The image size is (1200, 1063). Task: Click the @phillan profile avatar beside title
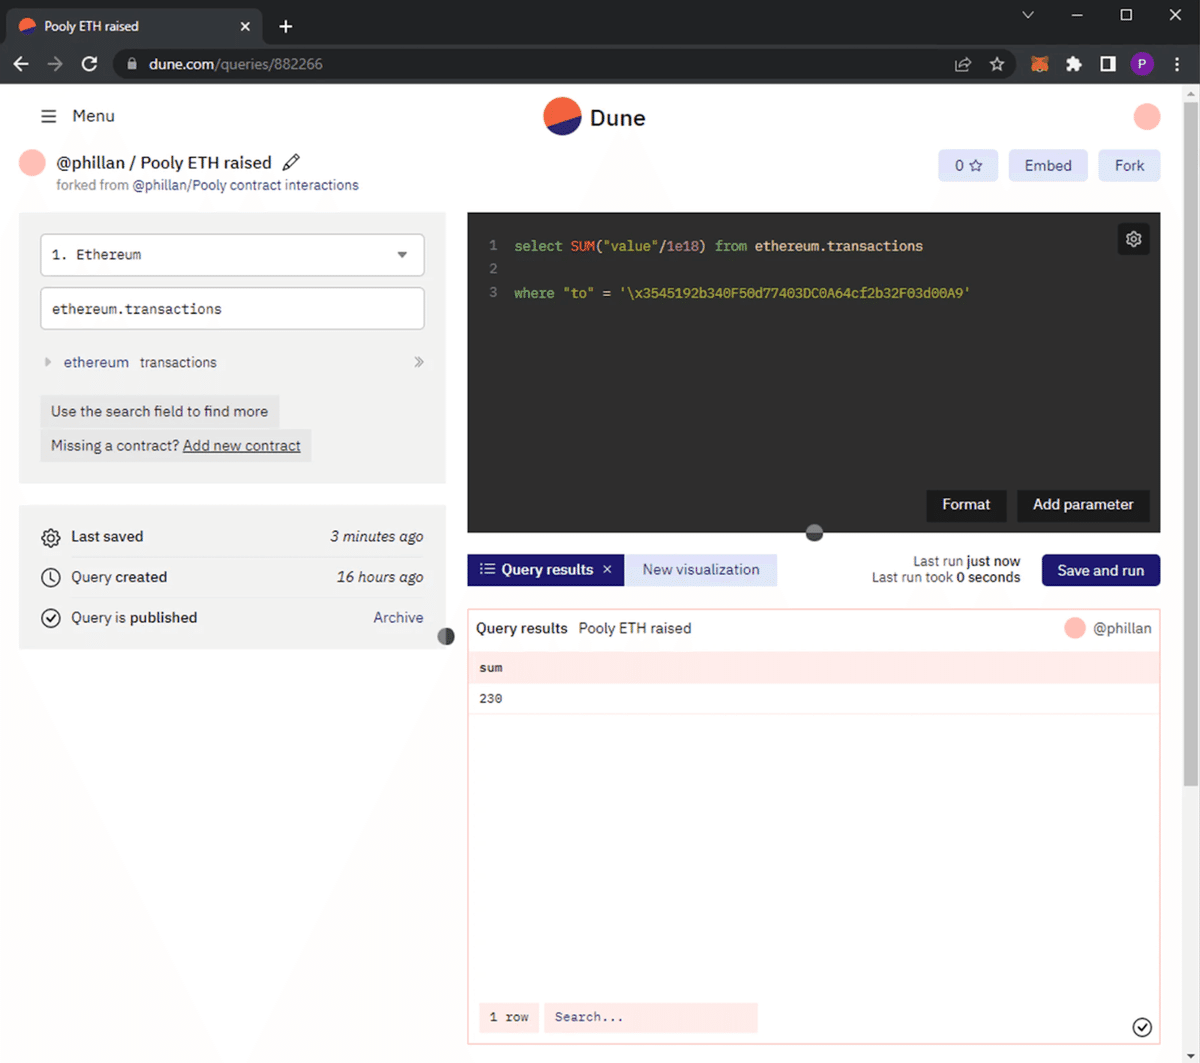pos(32,162)
